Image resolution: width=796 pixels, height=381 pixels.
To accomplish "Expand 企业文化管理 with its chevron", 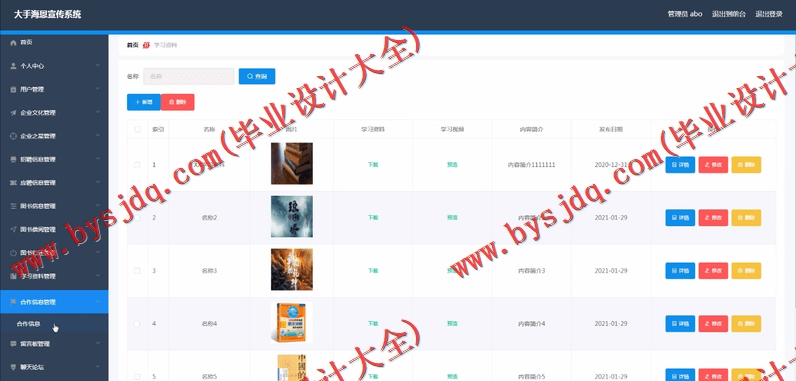I will click(x=97, y=113).
